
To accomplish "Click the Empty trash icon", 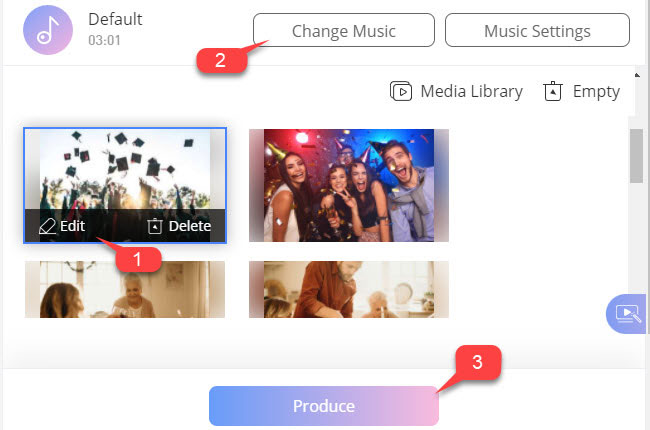I will point(553,91).
